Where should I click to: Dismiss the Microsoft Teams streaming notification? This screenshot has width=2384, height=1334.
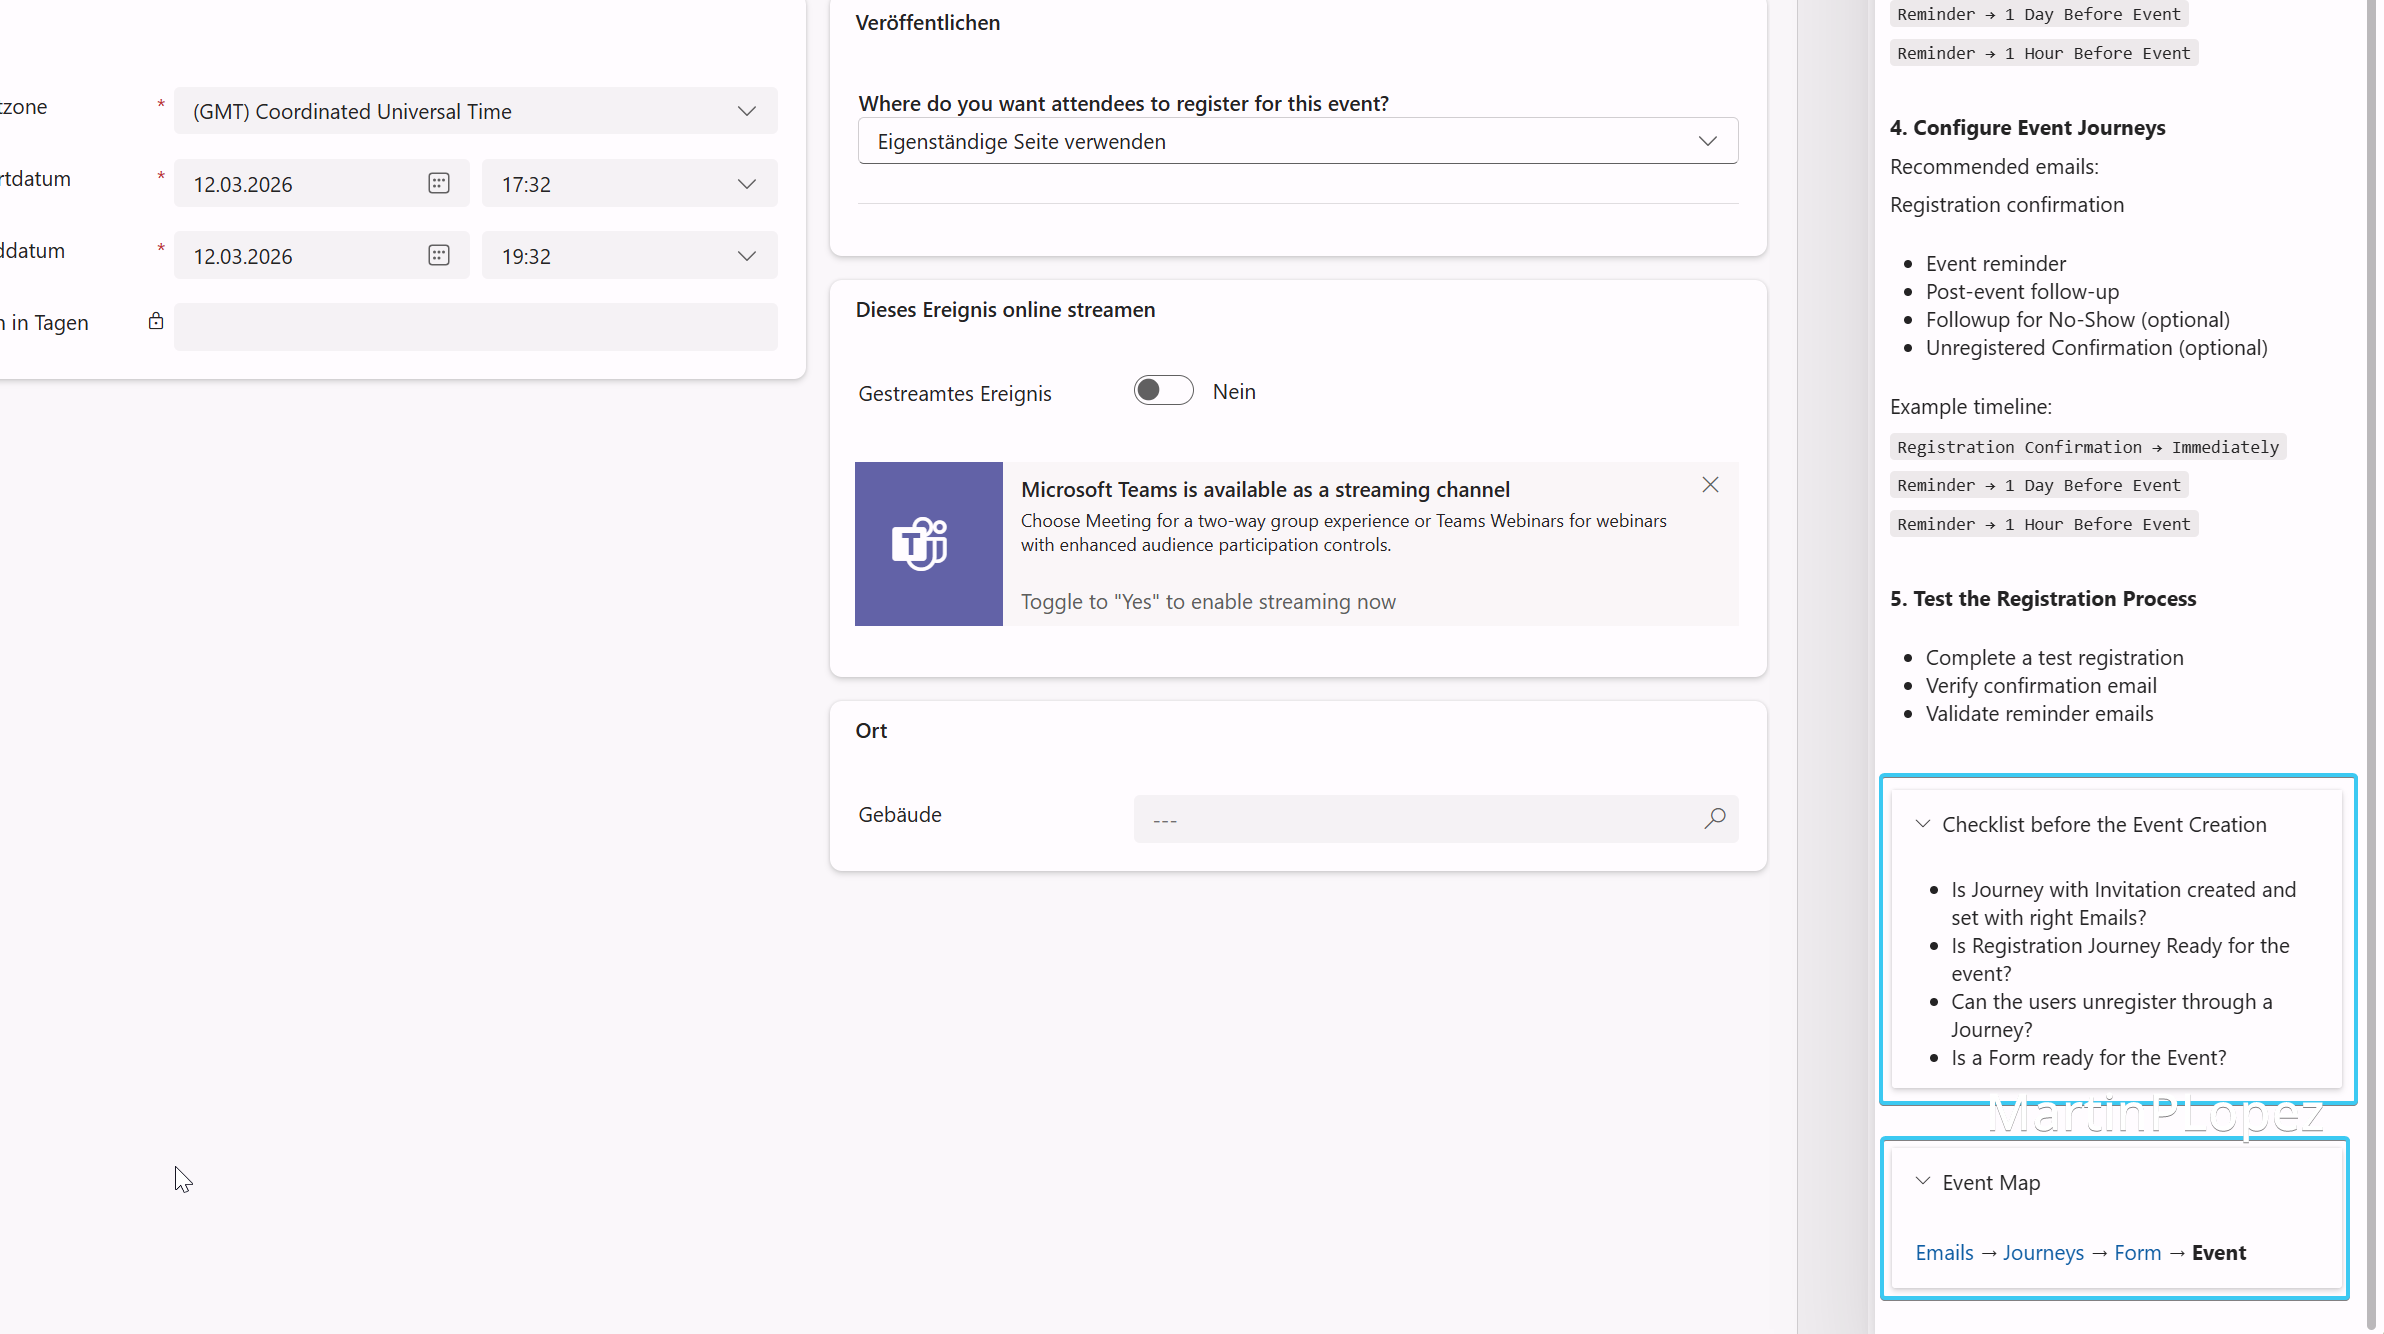click(1709, 484)
